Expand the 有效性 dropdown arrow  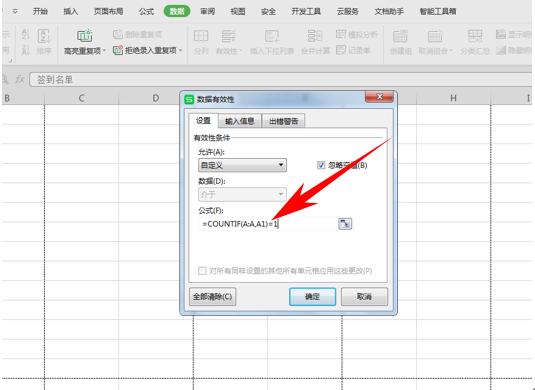pyautogui.click(x=241, y=51)
